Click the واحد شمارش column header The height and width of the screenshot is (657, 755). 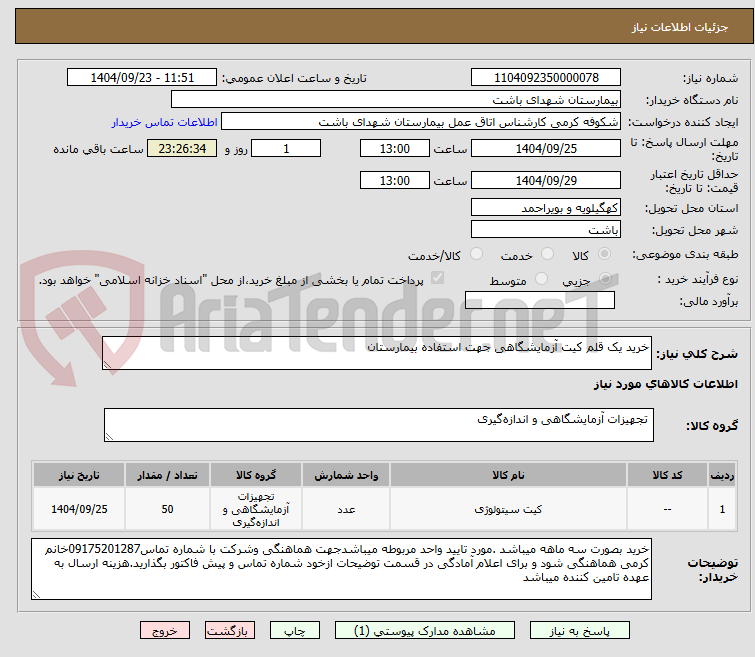(x=346, y=475)
